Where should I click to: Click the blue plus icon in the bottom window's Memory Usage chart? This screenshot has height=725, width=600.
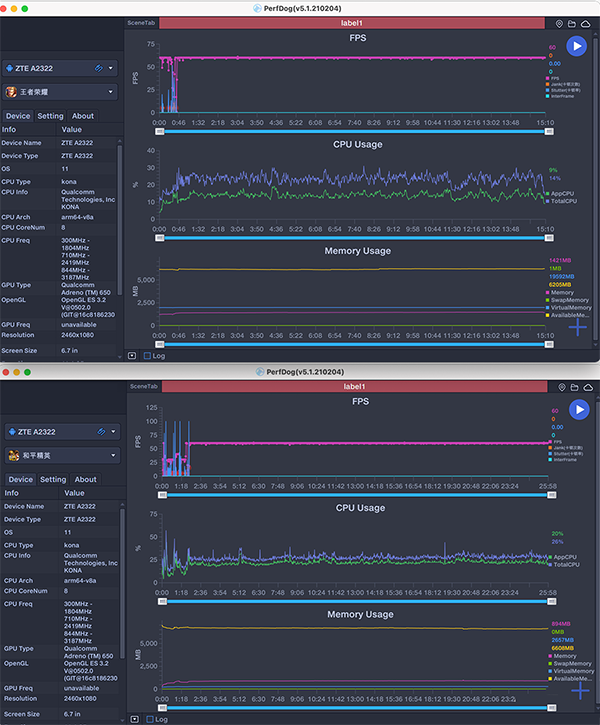coord(579,690)
